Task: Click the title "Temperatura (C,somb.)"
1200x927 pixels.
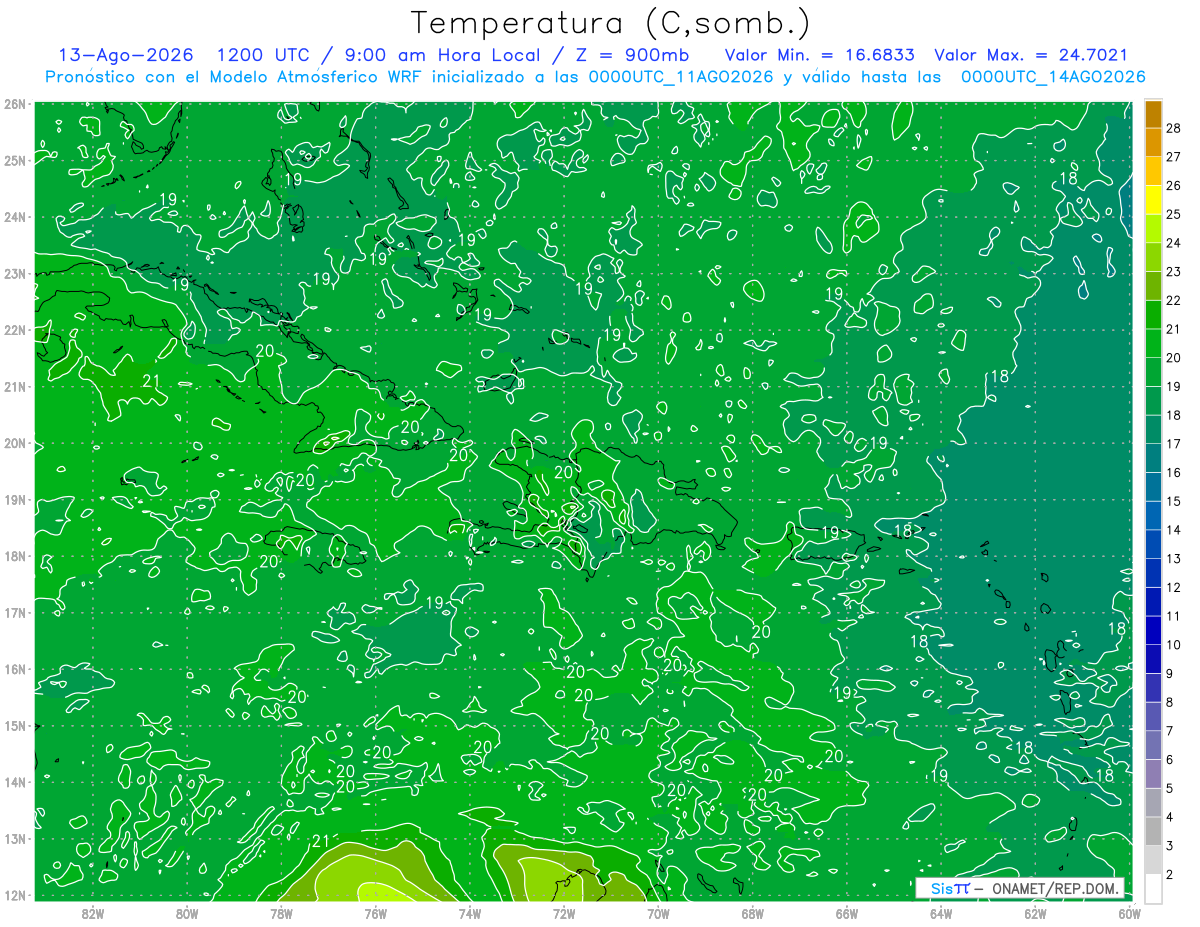Action: (x=611, y=23)
